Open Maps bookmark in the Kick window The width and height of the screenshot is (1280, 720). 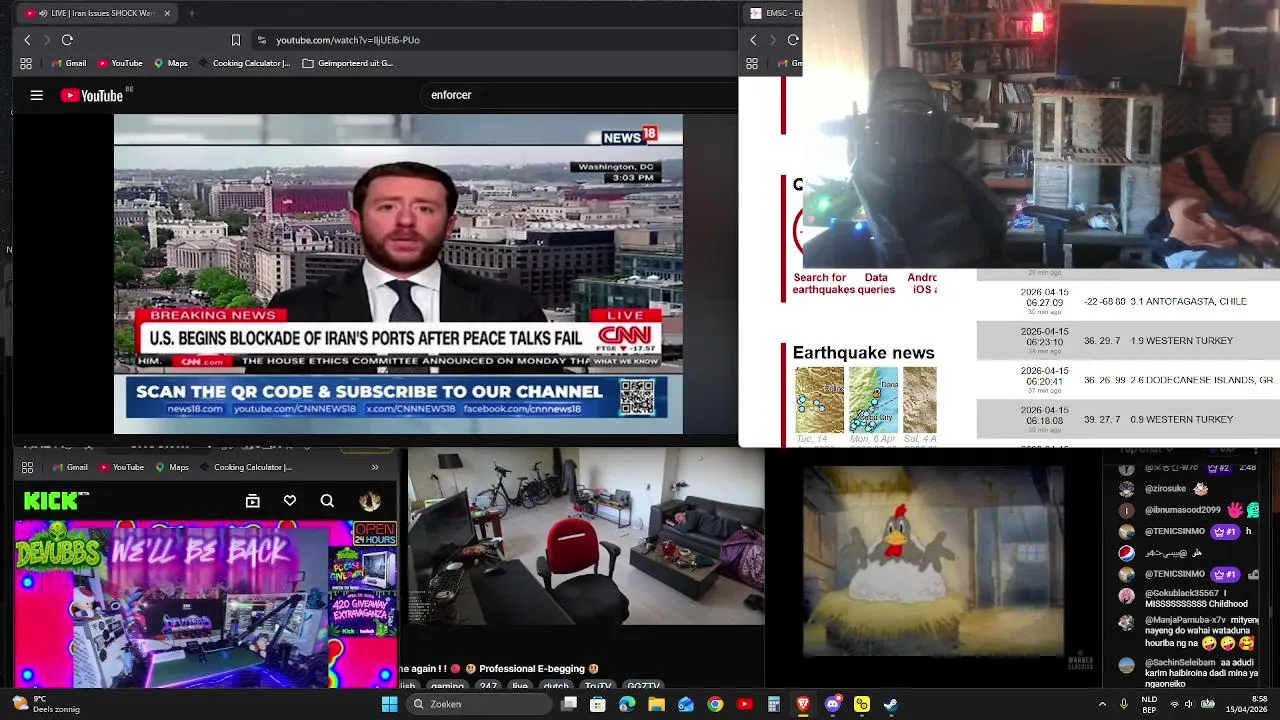point(172,467)
